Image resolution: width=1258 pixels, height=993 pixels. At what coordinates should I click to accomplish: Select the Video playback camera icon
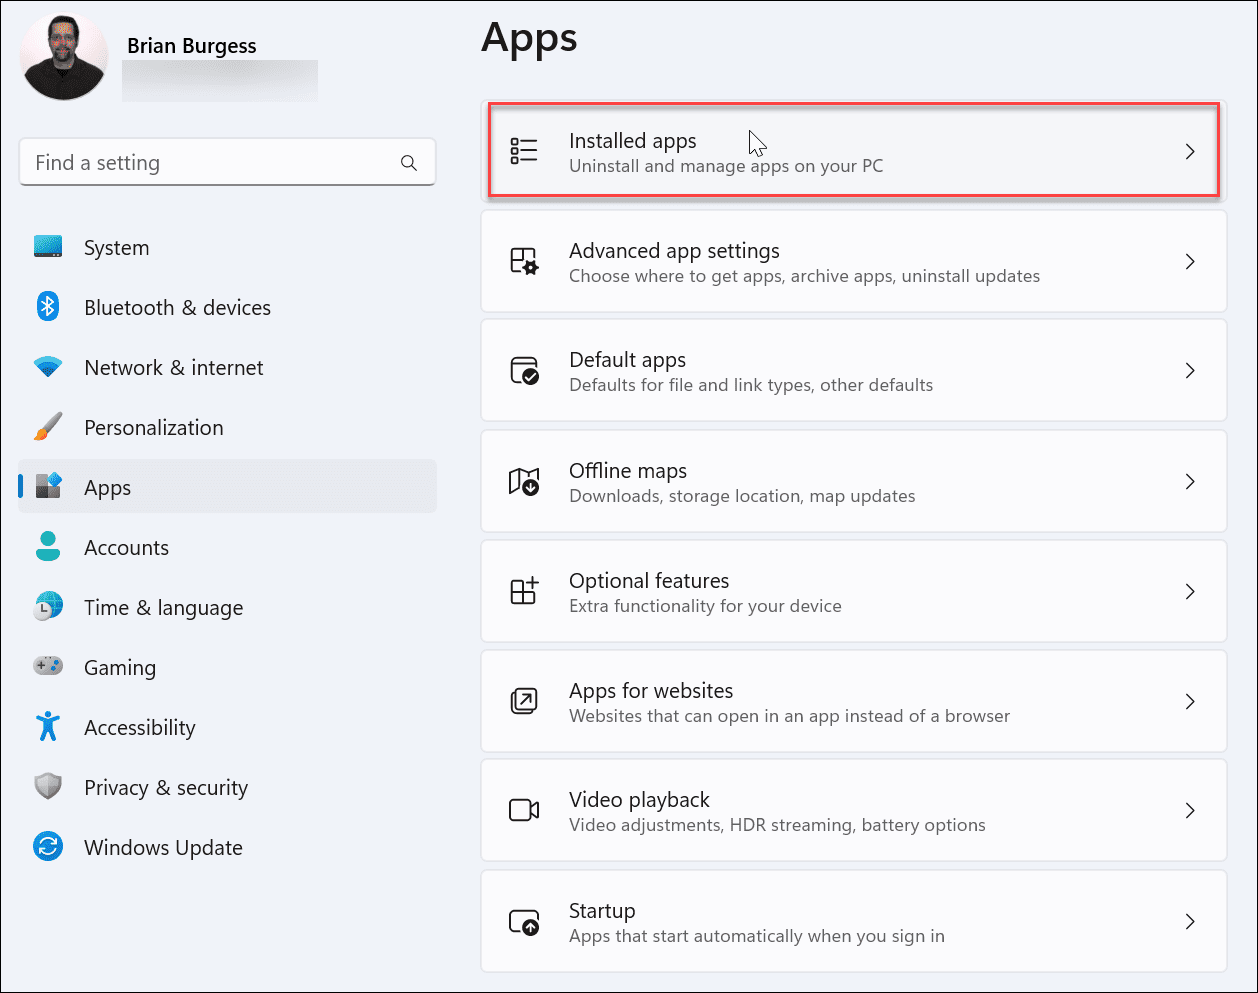pos(524,810)
